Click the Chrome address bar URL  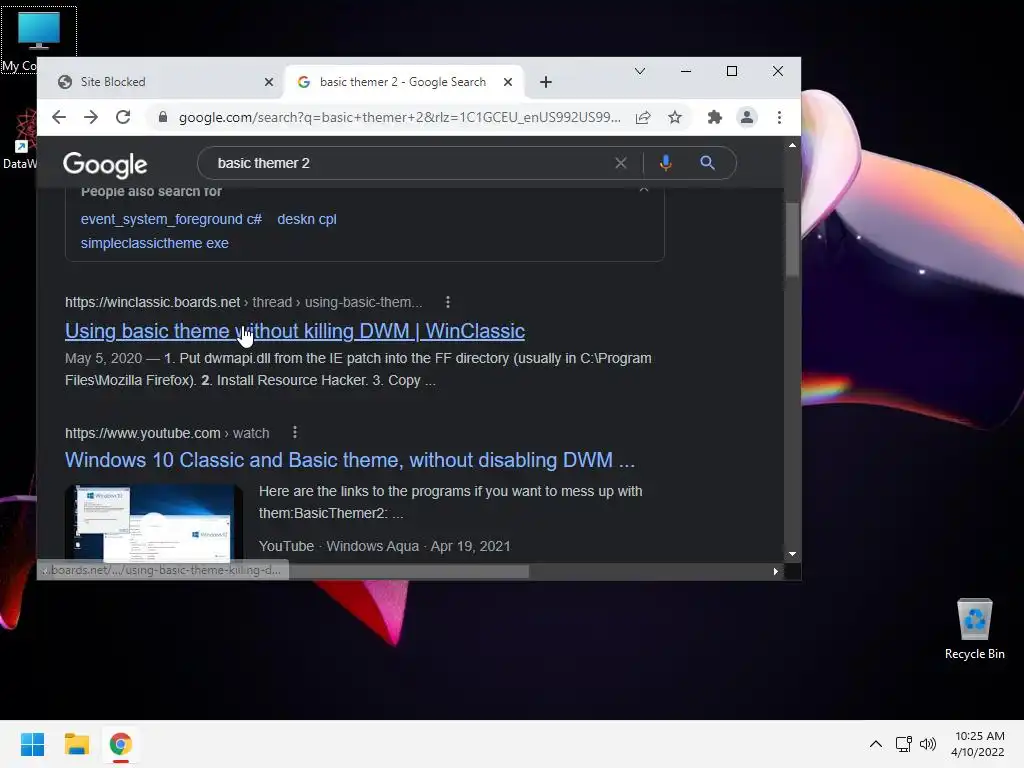pyautogui.click(x=400, y=118)
